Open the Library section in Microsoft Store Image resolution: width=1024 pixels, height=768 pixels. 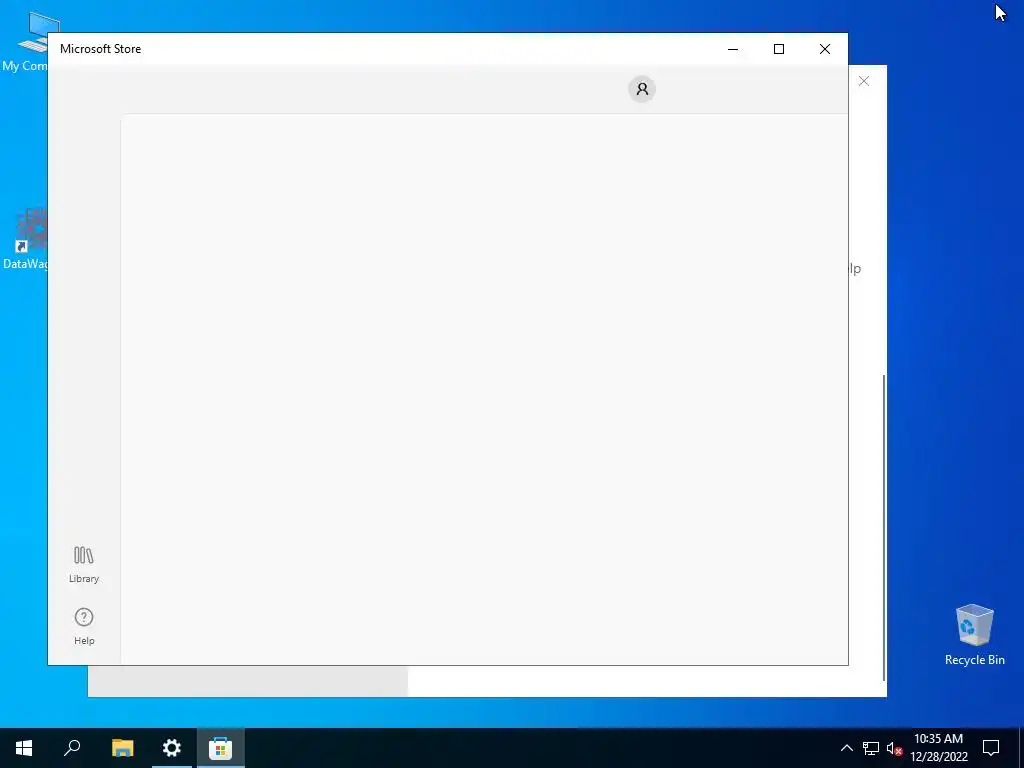tap(84, 565)
